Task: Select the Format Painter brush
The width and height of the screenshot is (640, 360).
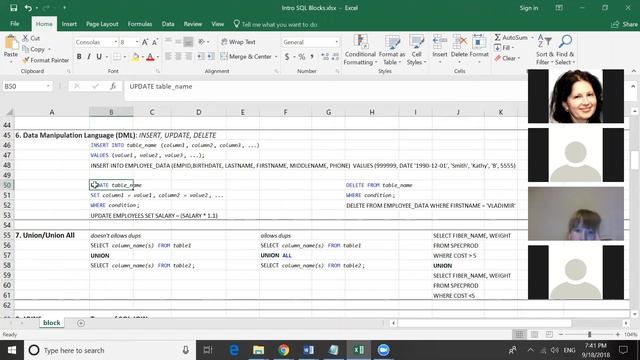Action: (x=45, y=60)
